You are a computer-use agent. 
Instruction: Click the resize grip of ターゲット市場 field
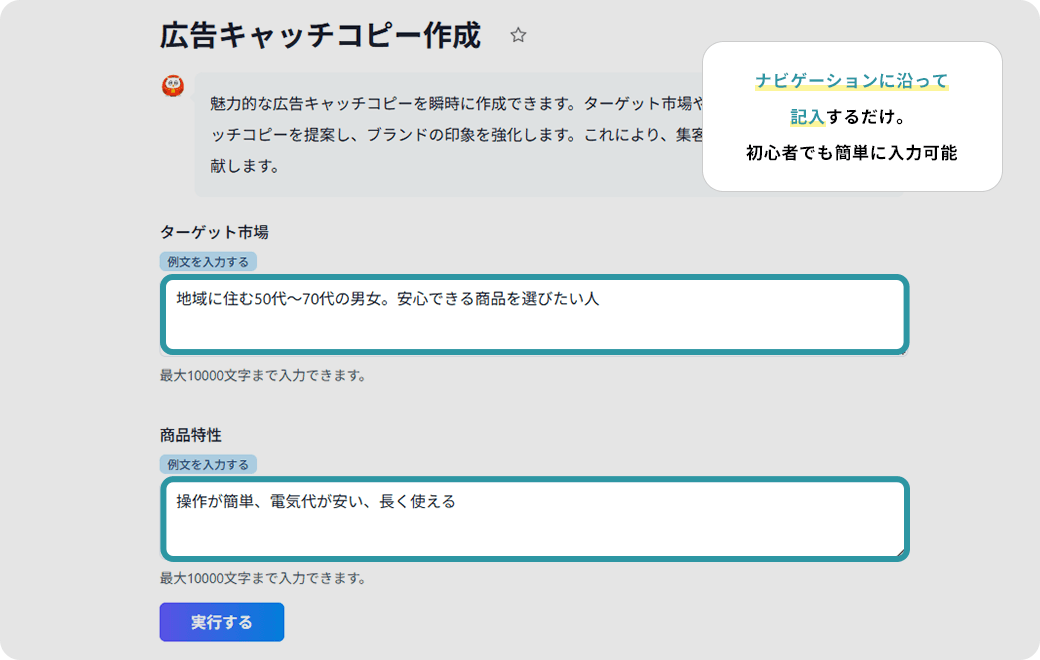(x=902, y=351)
